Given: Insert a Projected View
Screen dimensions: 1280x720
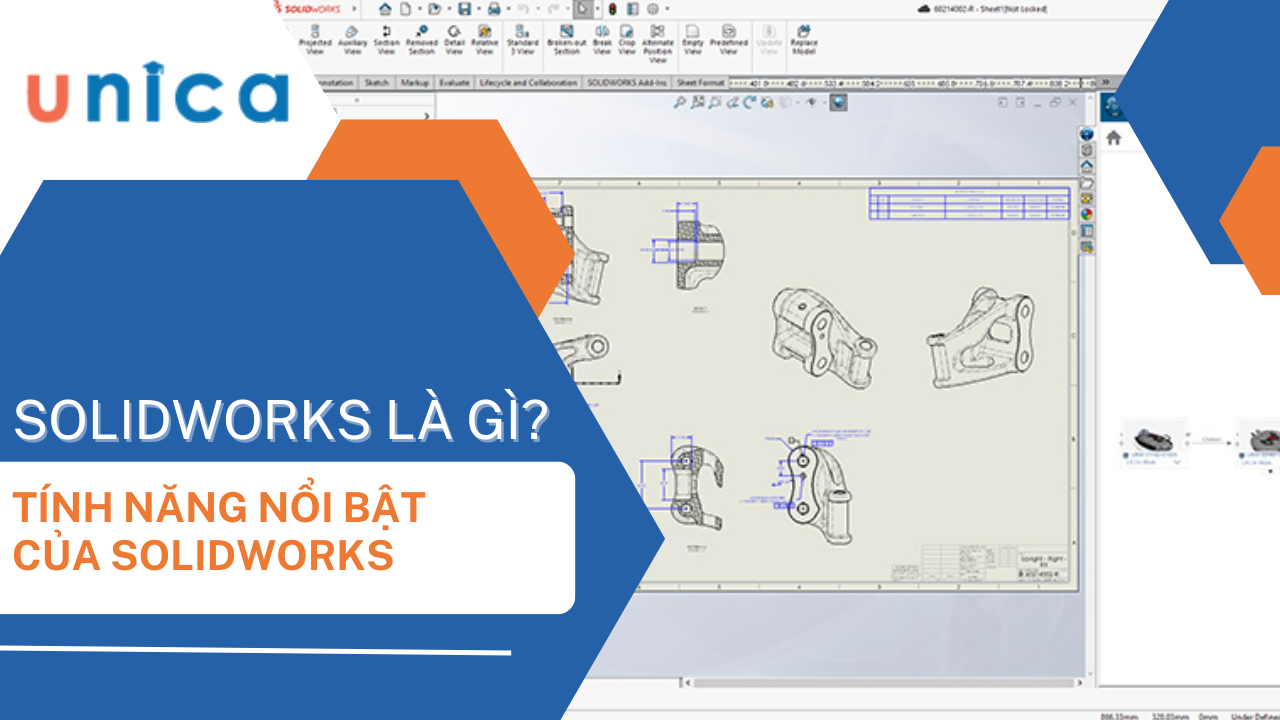Looking at the screenshot, I should 315,39.
